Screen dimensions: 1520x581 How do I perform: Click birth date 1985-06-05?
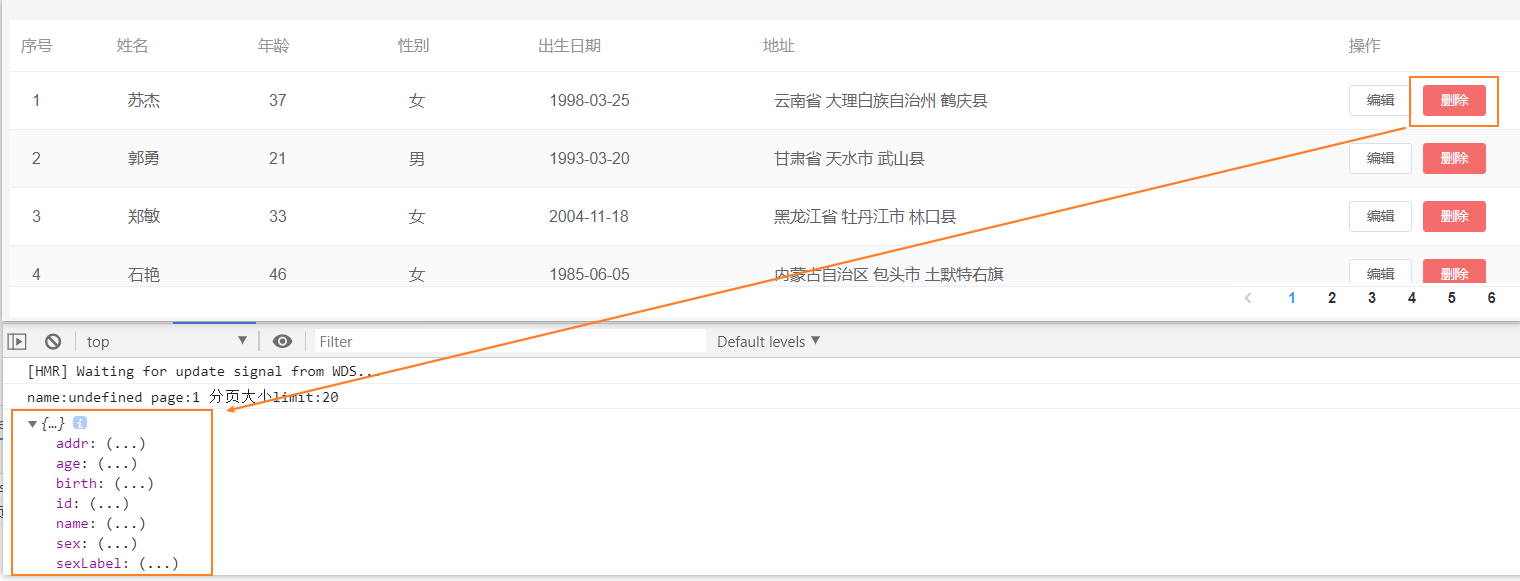pyautogui.click(x=589, y=274)
